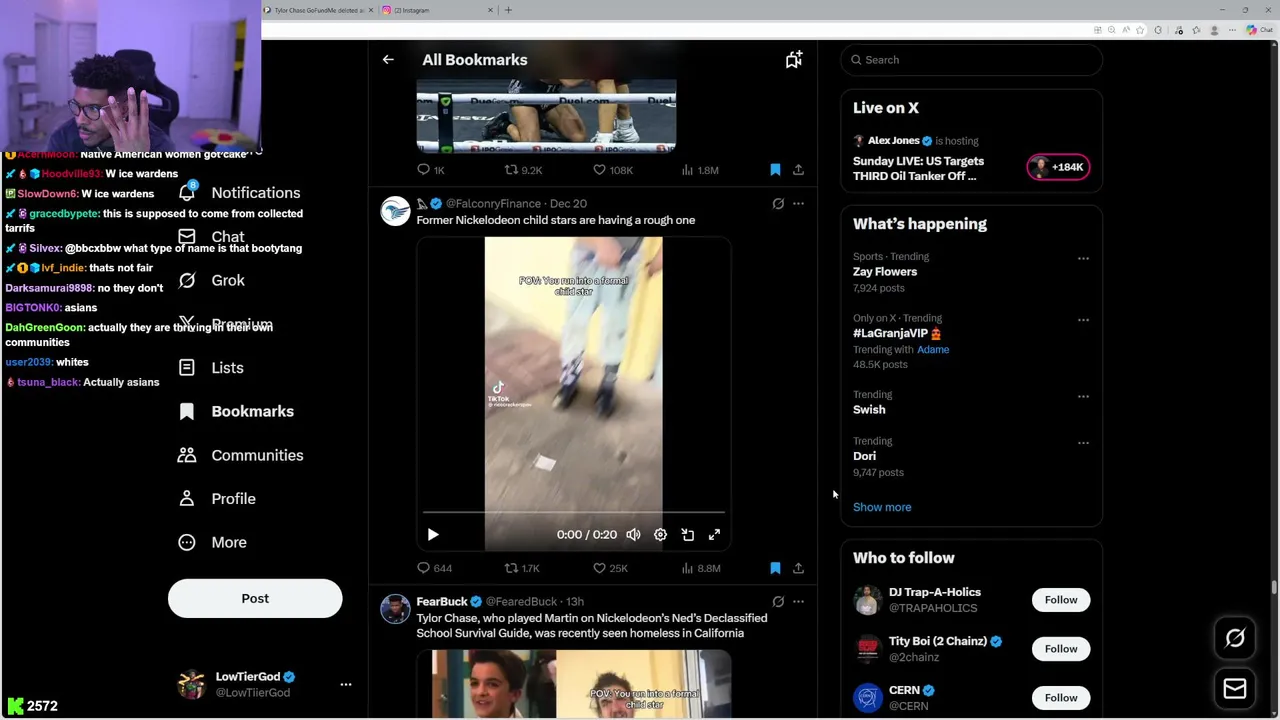The image size is (1280, 720).
Task: Click the Post button
Action: click(255, 598)
